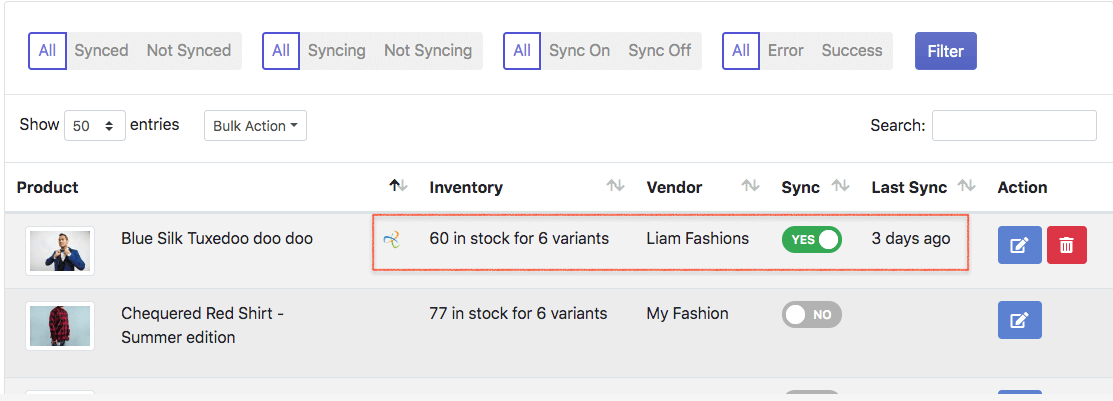Sort by the Vendor column arrows
Viewport: 1113px width, 401px height.
749,187
